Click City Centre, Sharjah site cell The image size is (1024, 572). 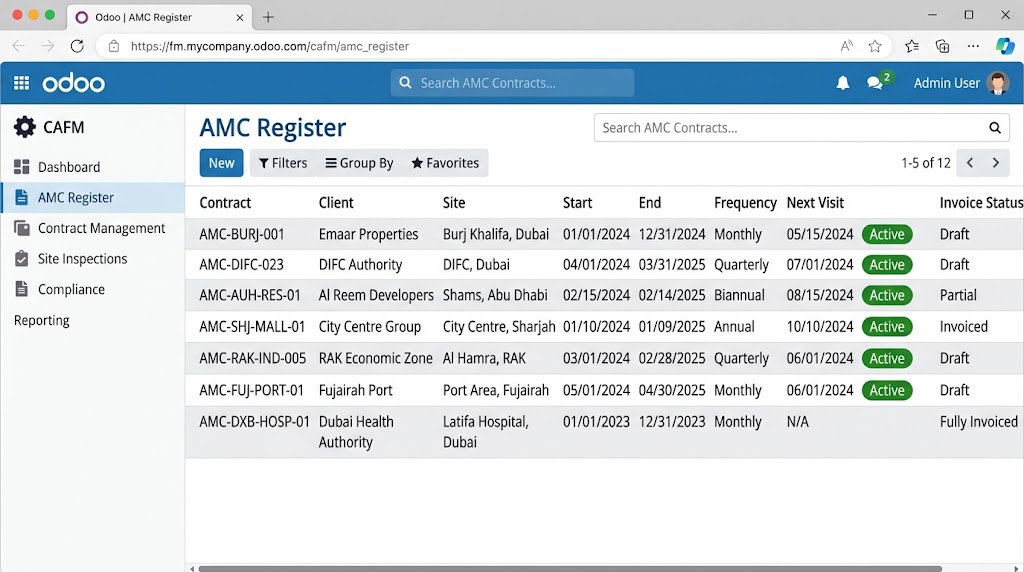499,326
